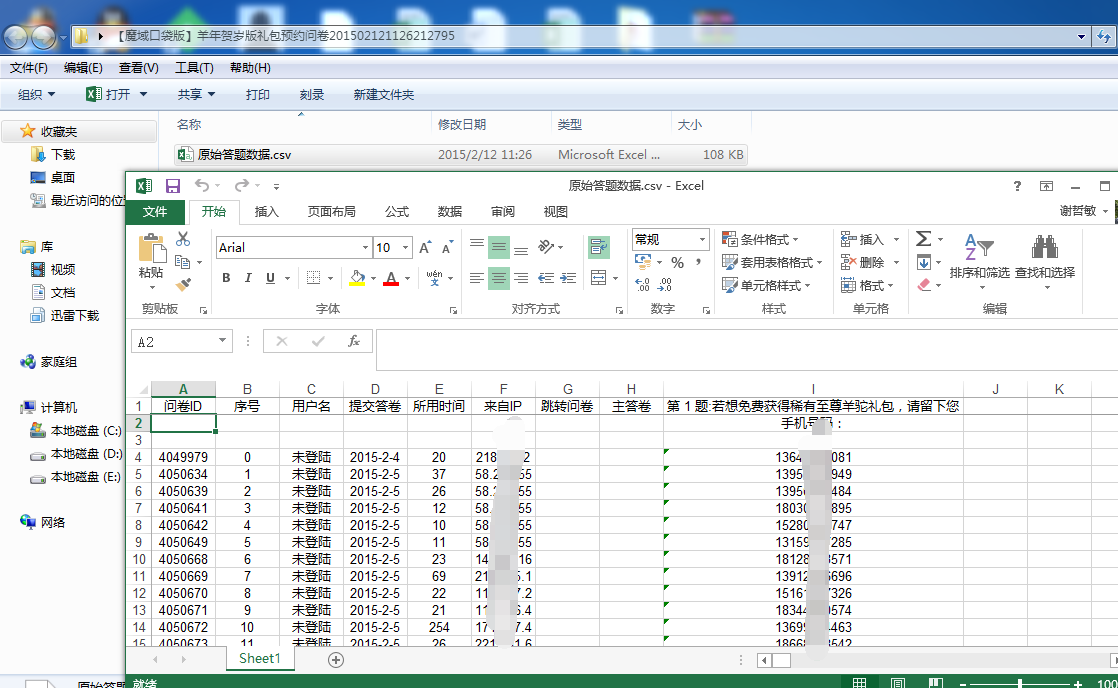Open the Share dropdown in Explorer
This screenshot has height=688, width=1118.
[x=196, y=94]
